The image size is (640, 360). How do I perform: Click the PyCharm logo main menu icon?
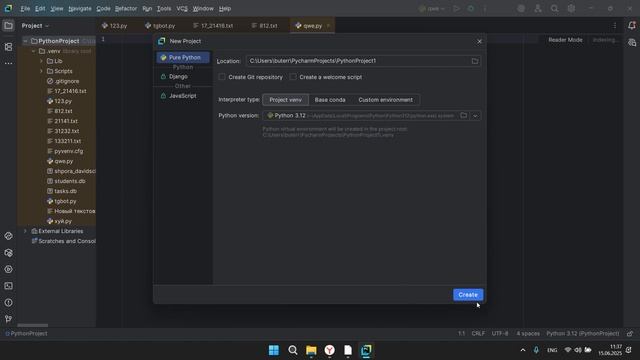pyautogui.click(x=8, y=9)
